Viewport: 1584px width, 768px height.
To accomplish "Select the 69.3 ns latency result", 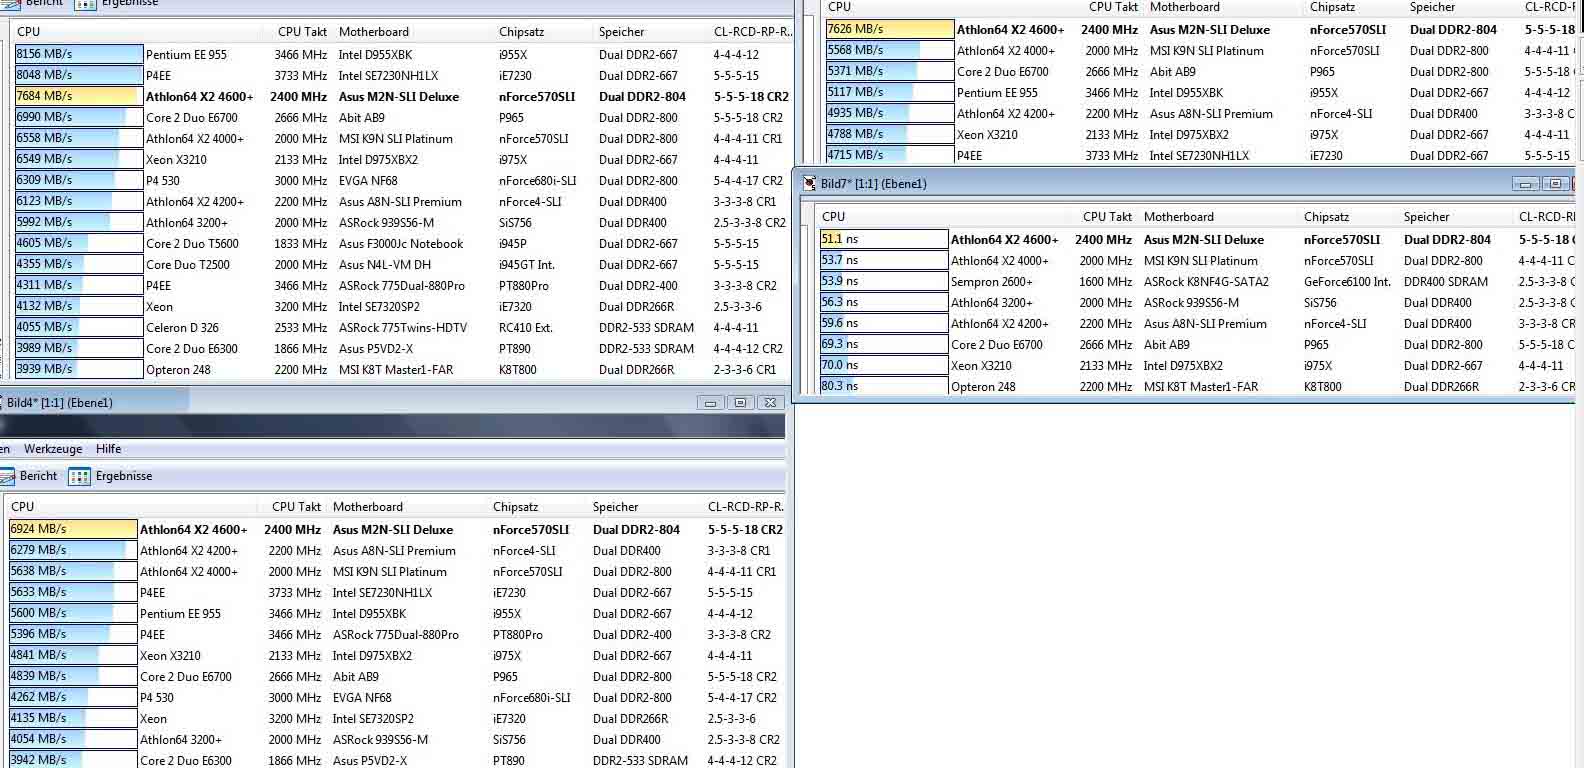I will click(884, 344).
